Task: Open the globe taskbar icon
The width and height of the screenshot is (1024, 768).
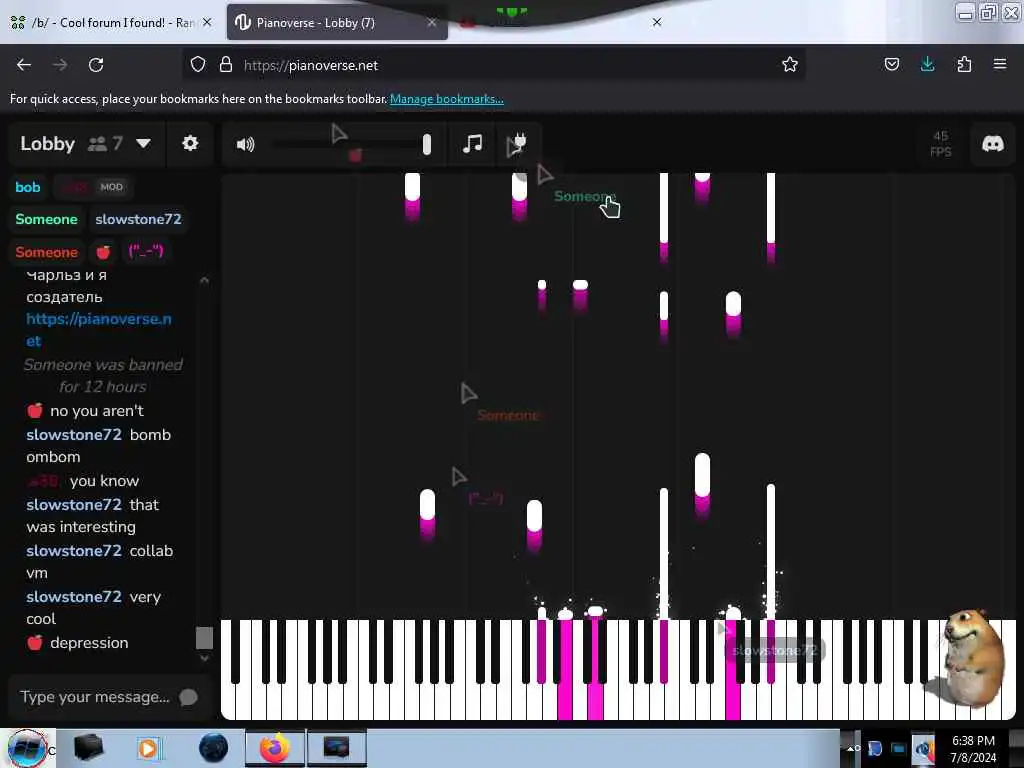Action: (214, 748)
